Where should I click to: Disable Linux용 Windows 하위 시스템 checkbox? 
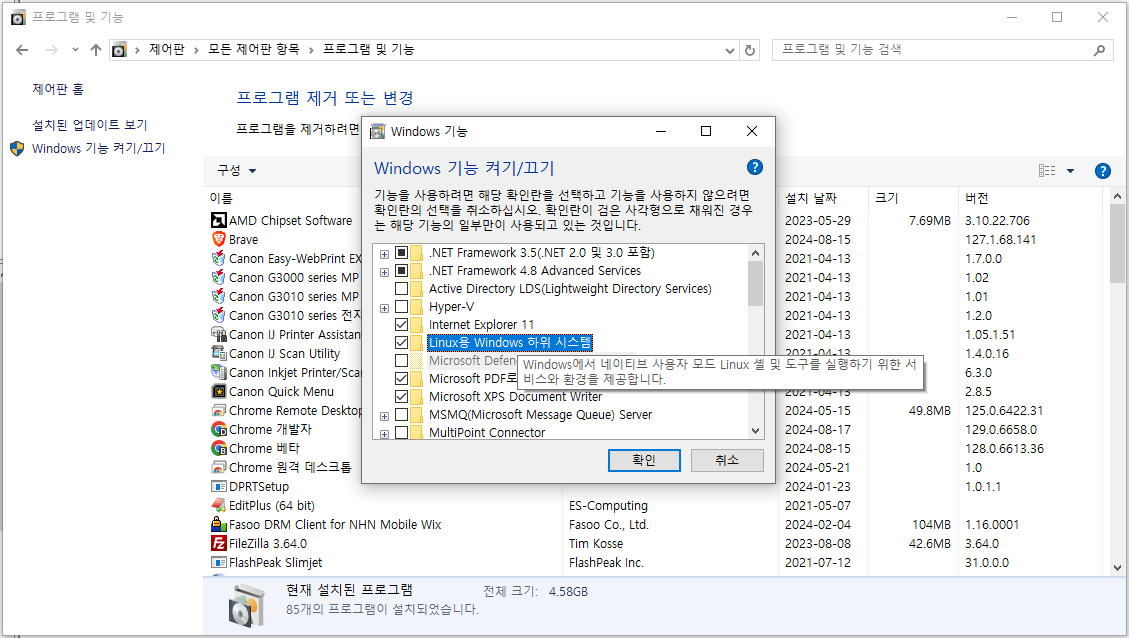403,342
